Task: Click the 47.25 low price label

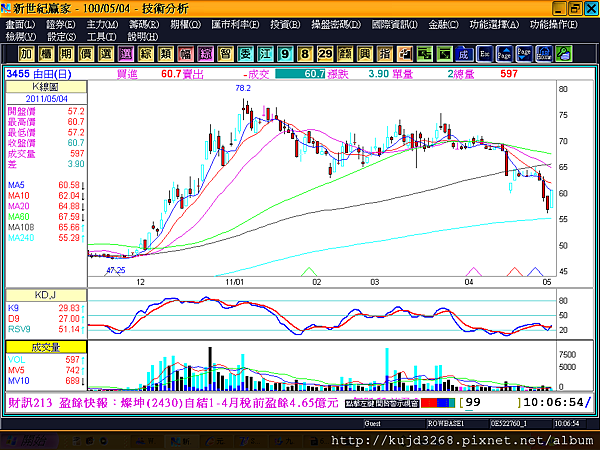Action: (x=116, y=270)
